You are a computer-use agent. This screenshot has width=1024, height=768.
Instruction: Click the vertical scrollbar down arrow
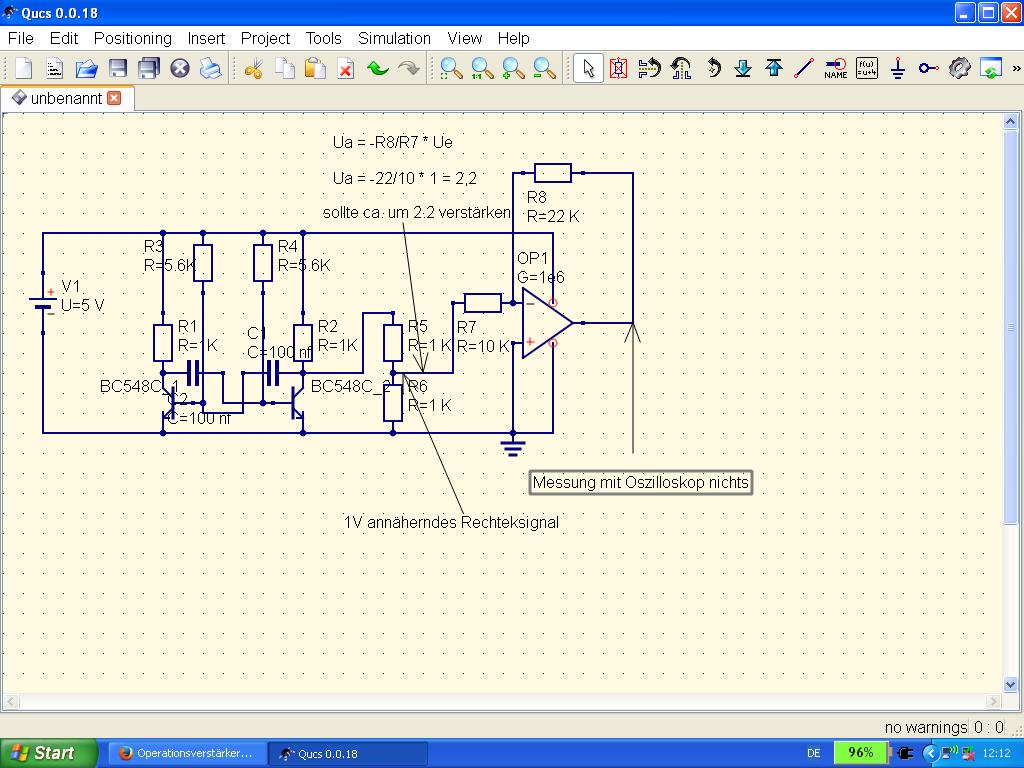[x=1010, y=684]
